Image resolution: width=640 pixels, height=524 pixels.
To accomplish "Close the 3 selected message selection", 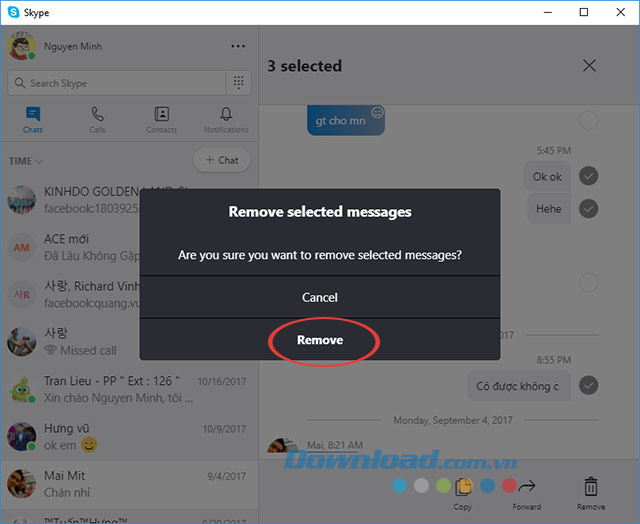I will pos(589,65).
